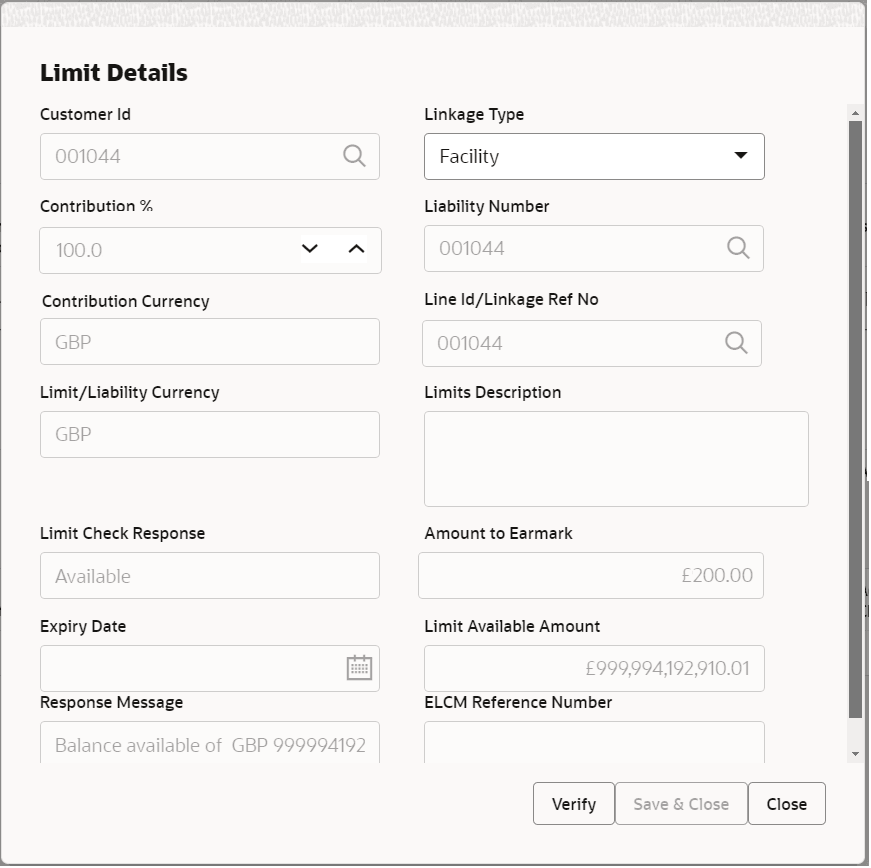
Task: Open the Linkage Type dropdown showing Facility
Action: point(594,156)
